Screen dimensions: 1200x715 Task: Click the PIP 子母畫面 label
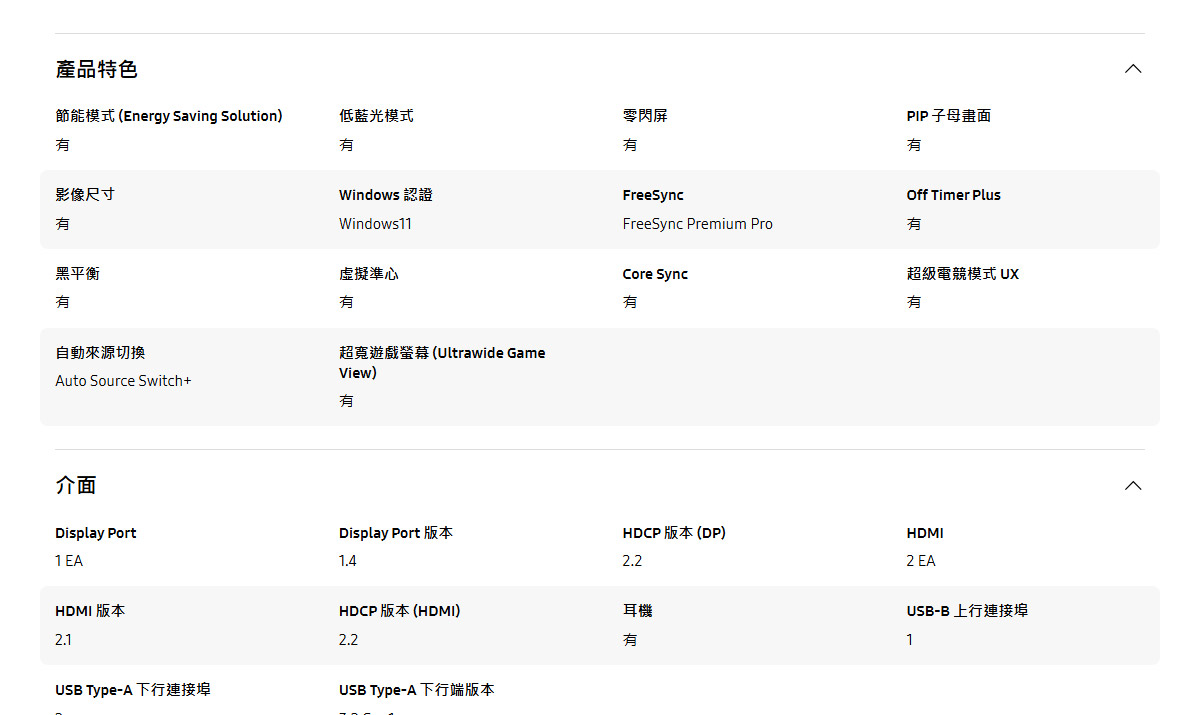(x=948, y=116)
